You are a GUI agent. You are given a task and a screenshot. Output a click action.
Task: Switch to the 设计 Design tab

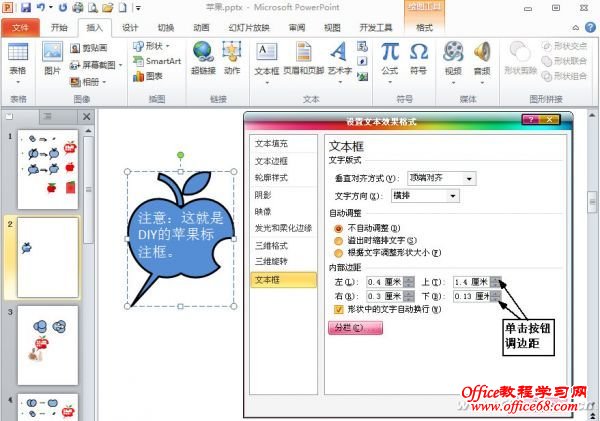pyautogui.click(x=130, y=28)
